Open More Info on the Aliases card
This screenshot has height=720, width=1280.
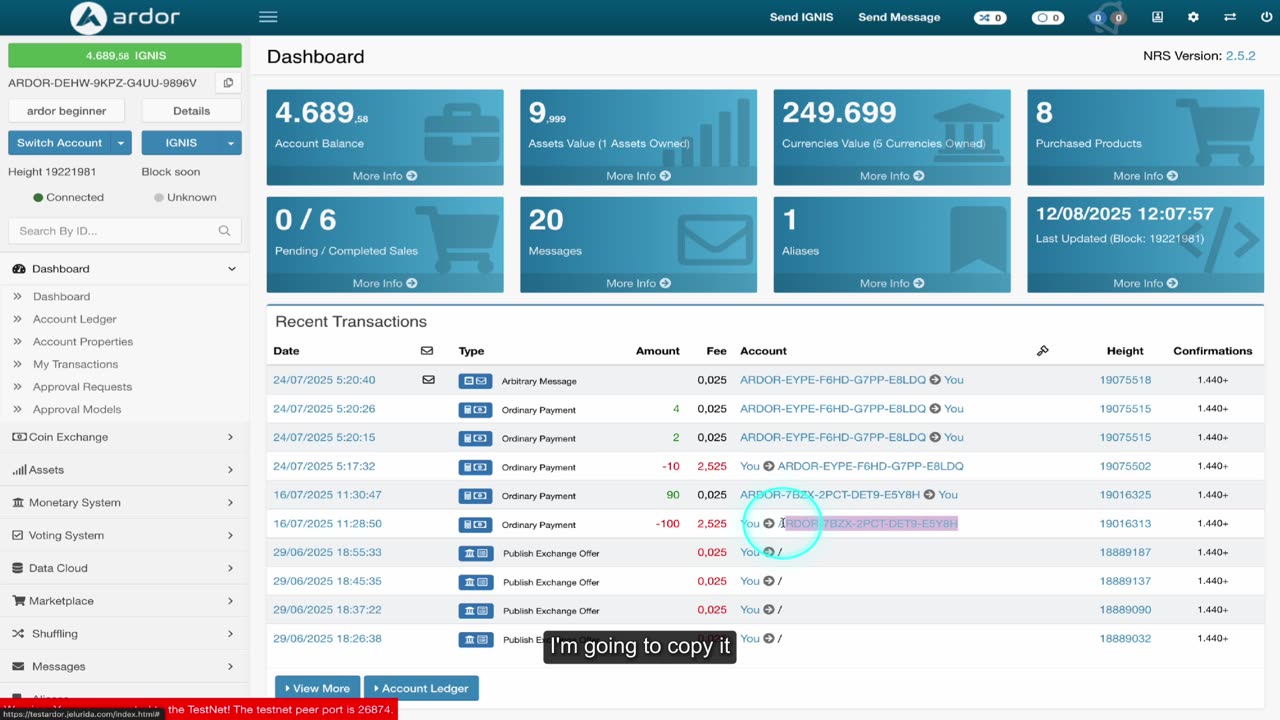(892, 283)
